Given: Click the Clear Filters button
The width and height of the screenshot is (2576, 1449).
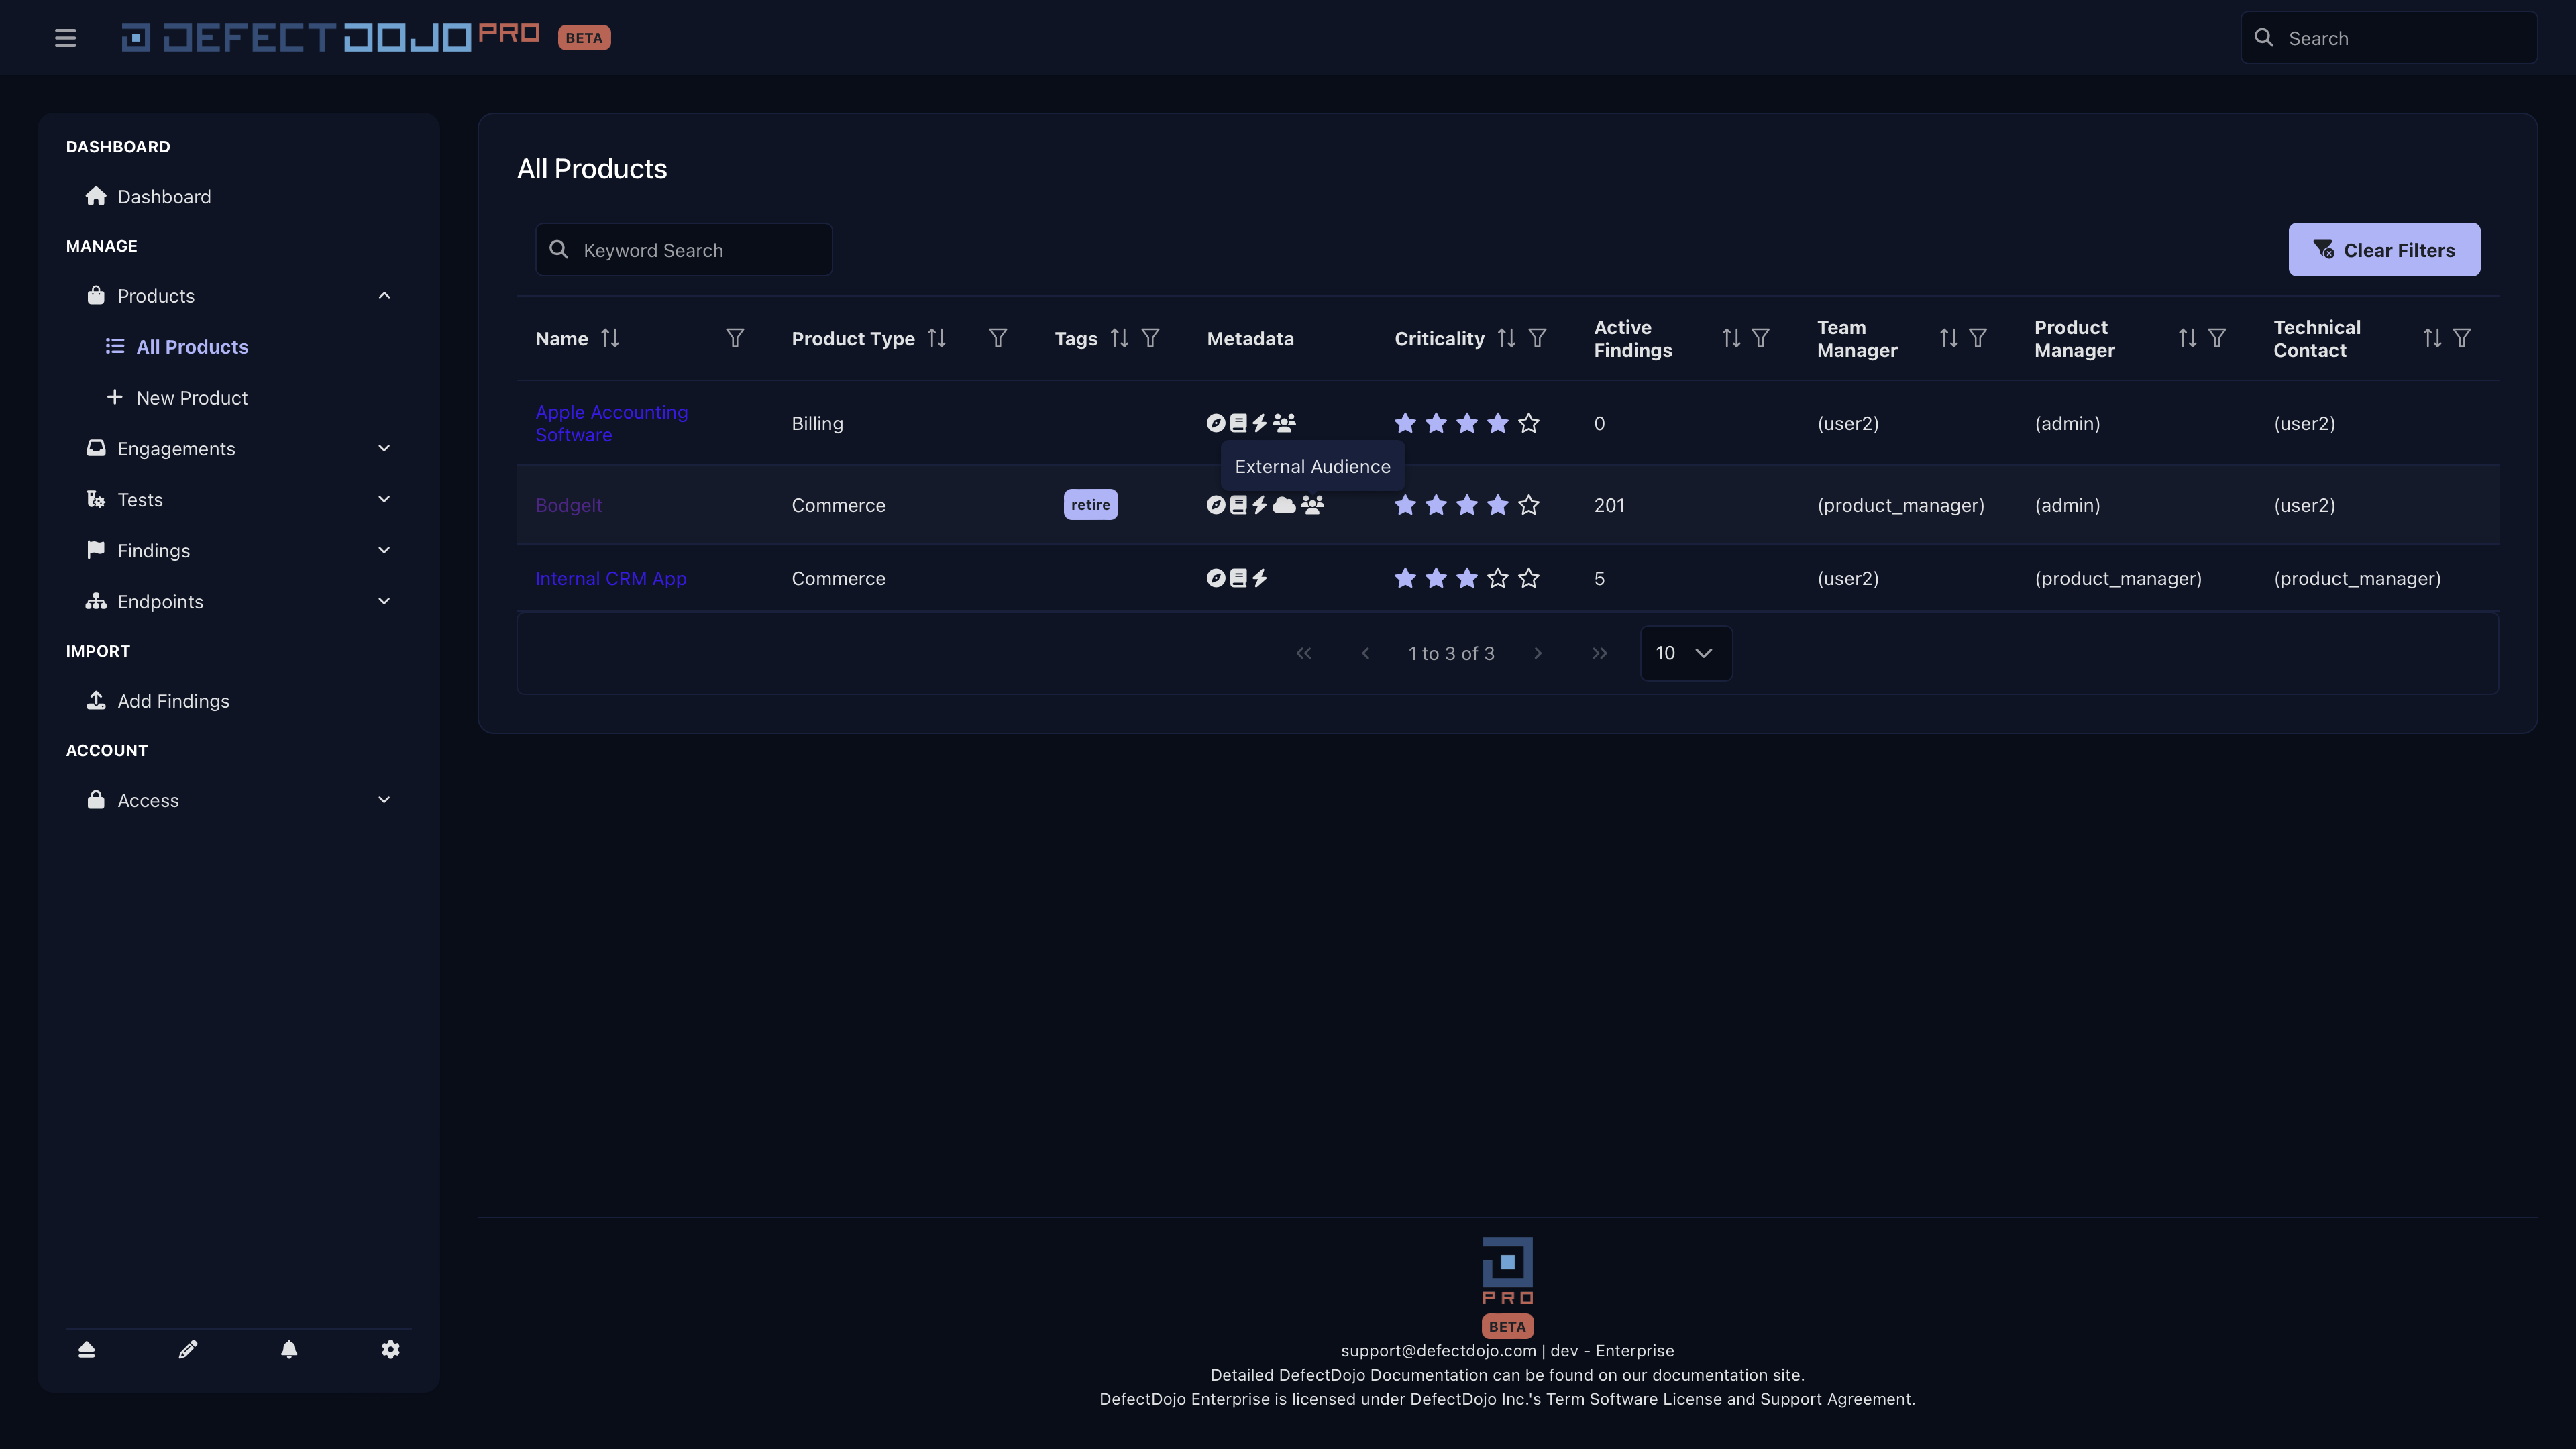Looking at the screenshot, I should [x=2384, y=249].
